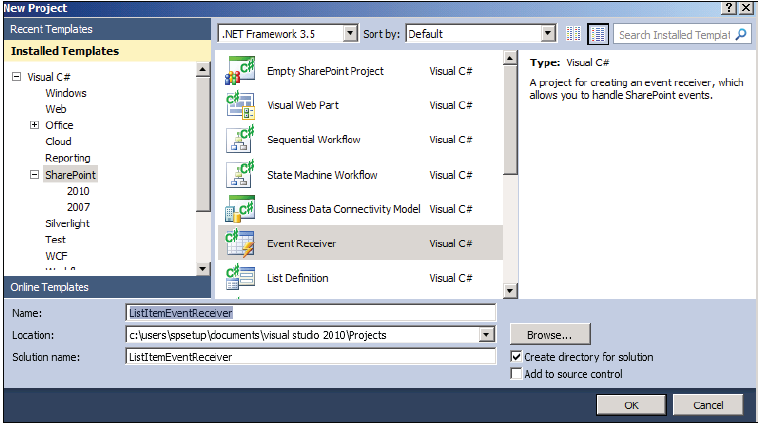The height and width of the screenshot is (425, 758).
Task: Click the template tree scrollbar thumb
Action: [203, 144]
